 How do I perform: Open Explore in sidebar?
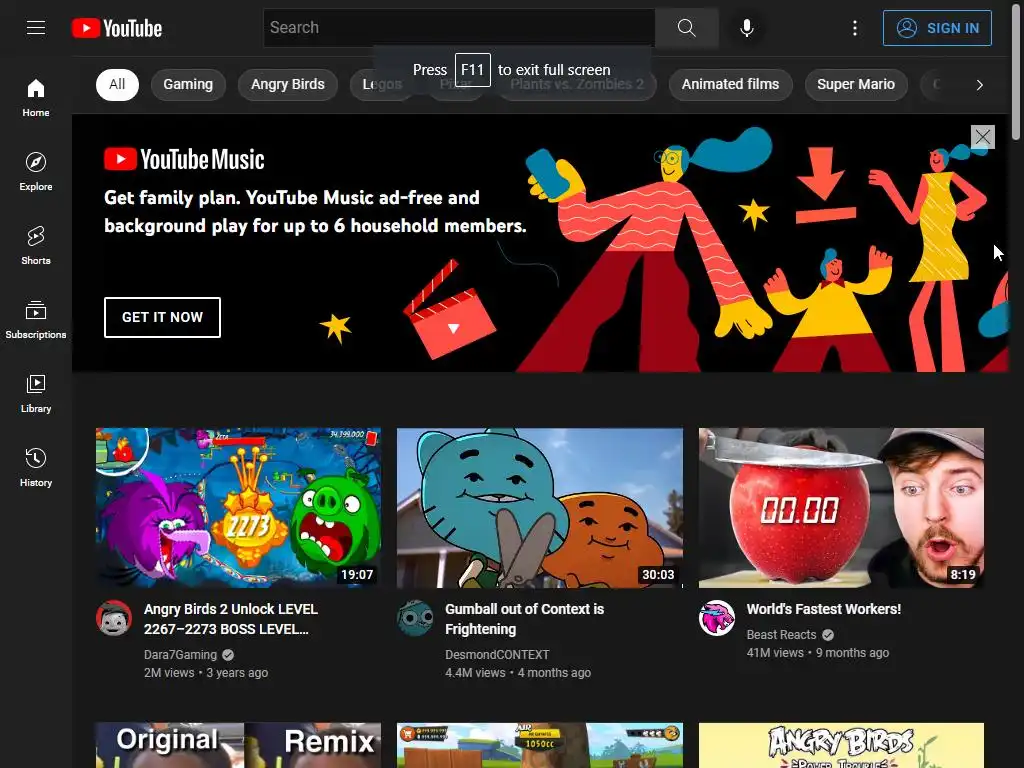pyautogui.click(x=36, y=172)
